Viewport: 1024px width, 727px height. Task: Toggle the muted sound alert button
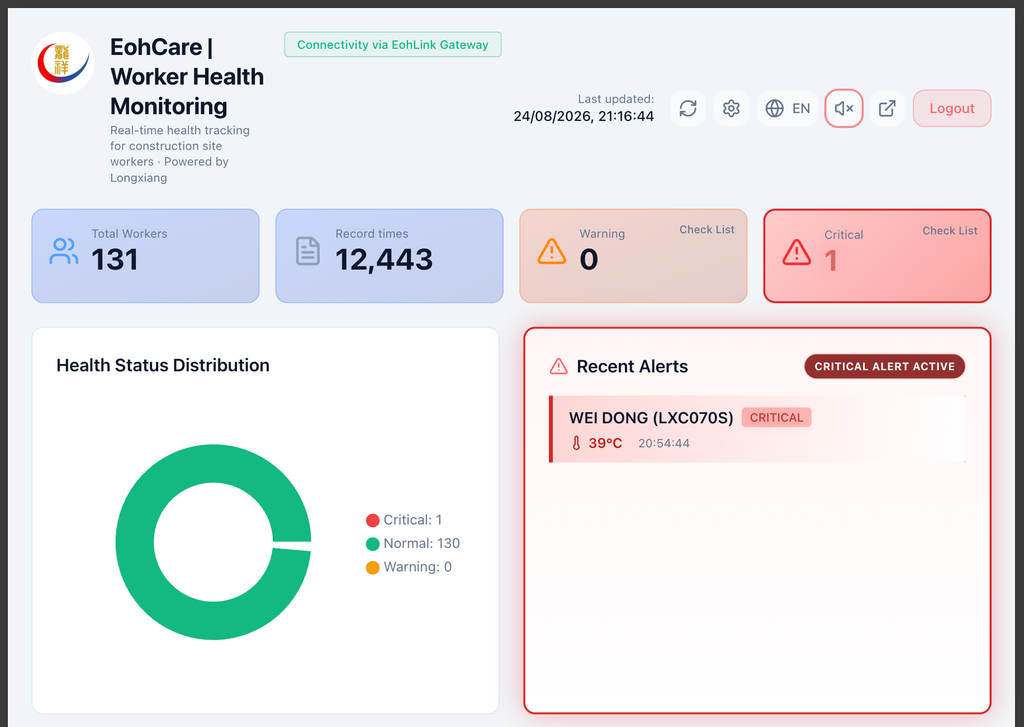pyautogui.click(x=844, y=108)
